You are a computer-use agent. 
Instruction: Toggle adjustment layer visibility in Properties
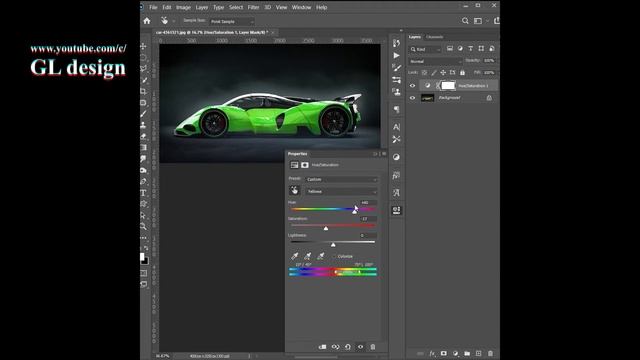[360, 347]
